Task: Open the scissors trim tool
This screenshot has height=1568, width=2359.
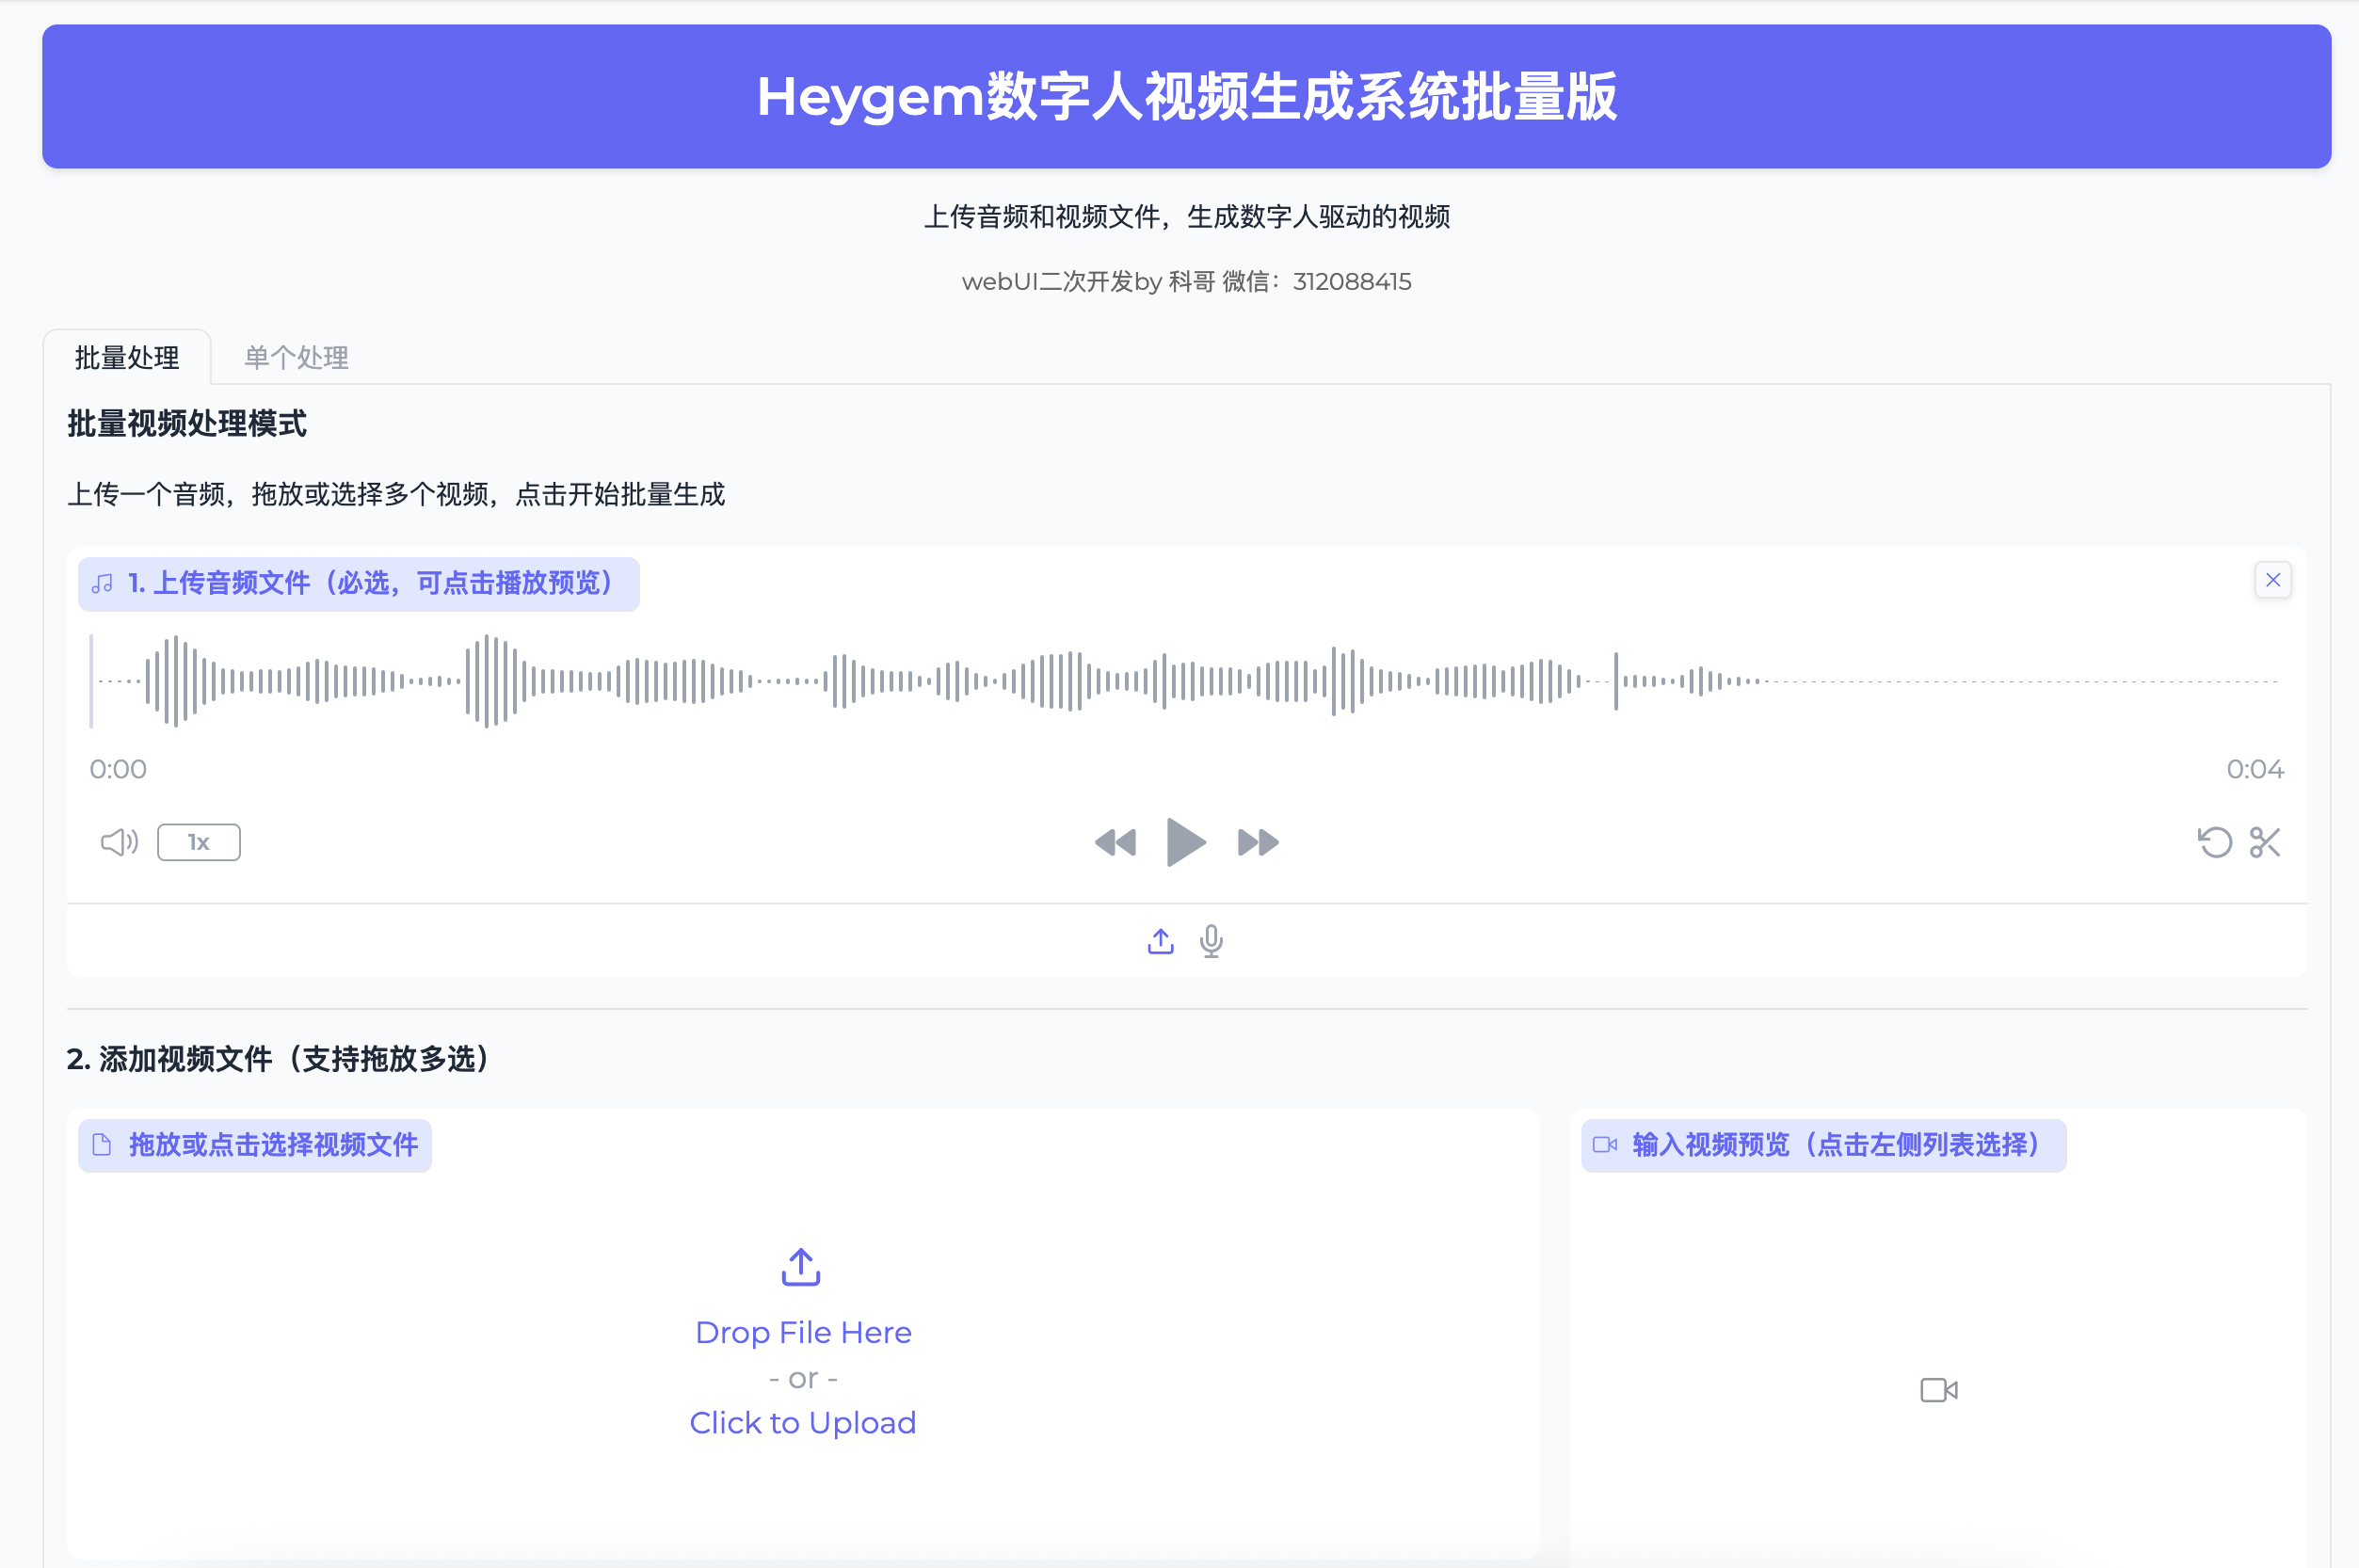Action: (2265, 842)
